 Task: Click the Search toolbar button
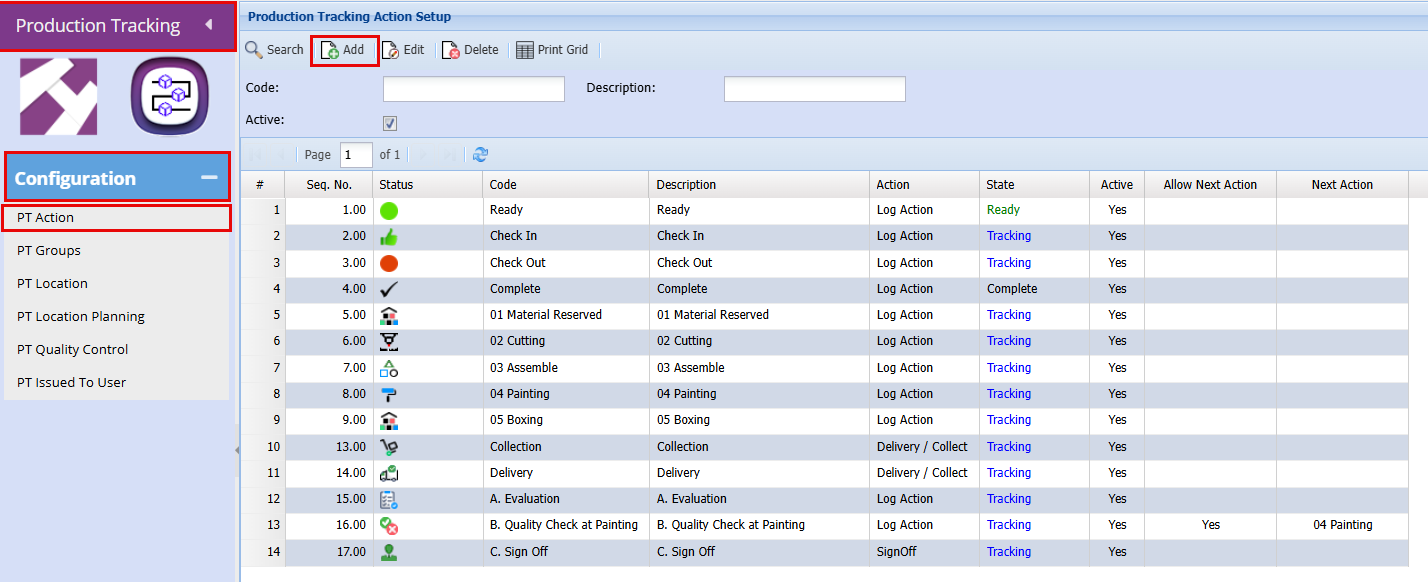(274, 50)
